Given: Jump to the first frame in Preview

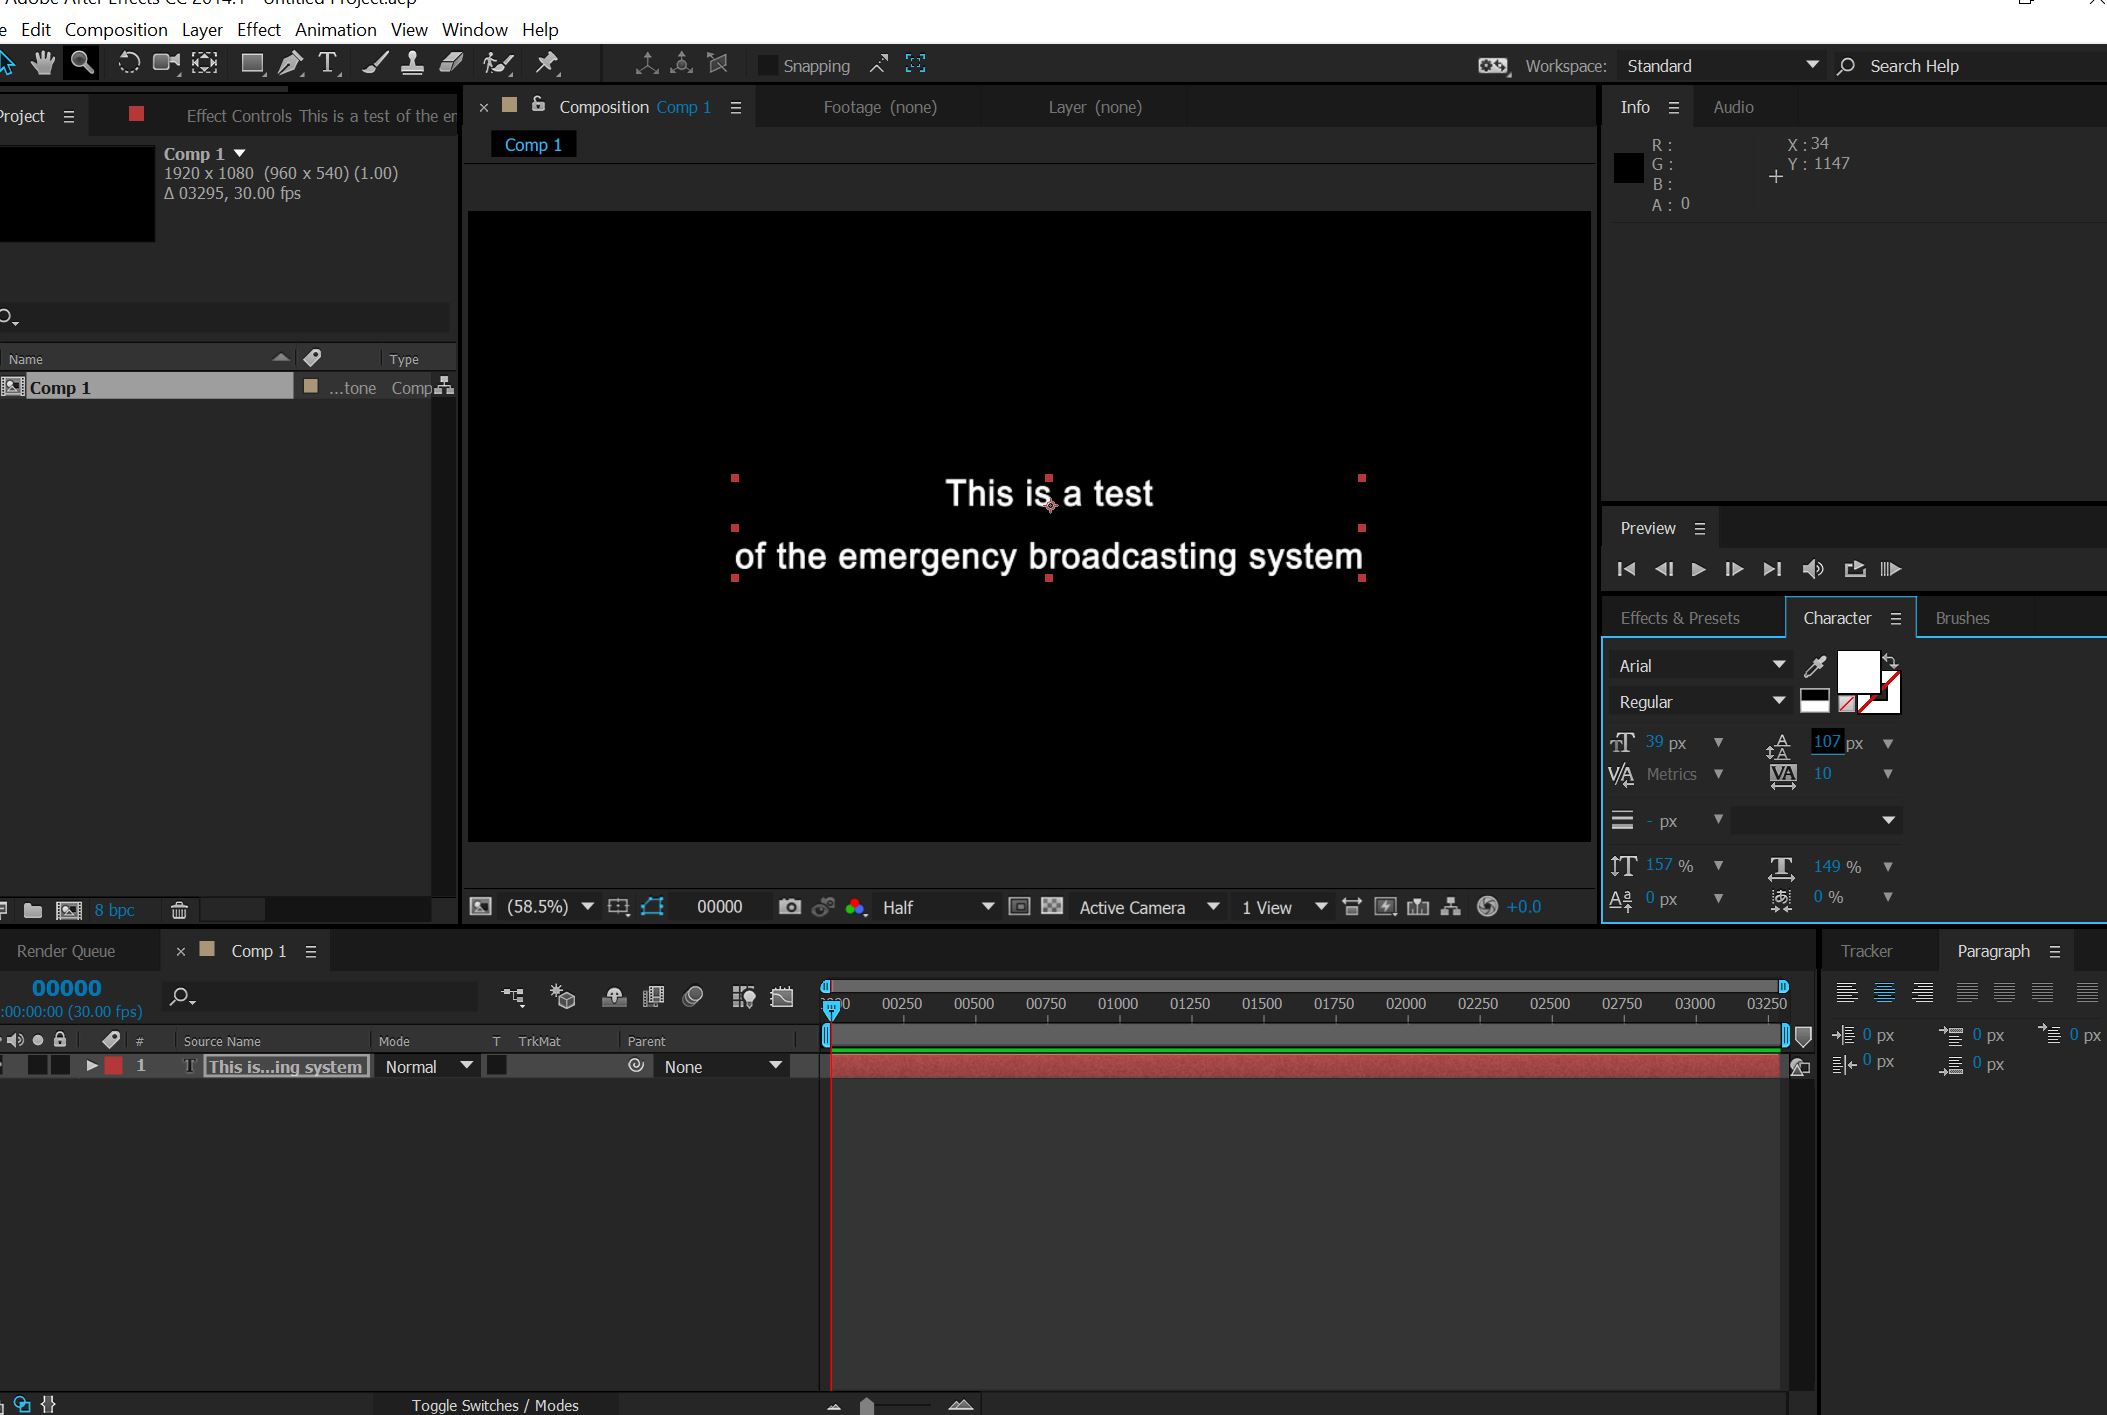Looking at the screenshot, I should coord(1626,569).
